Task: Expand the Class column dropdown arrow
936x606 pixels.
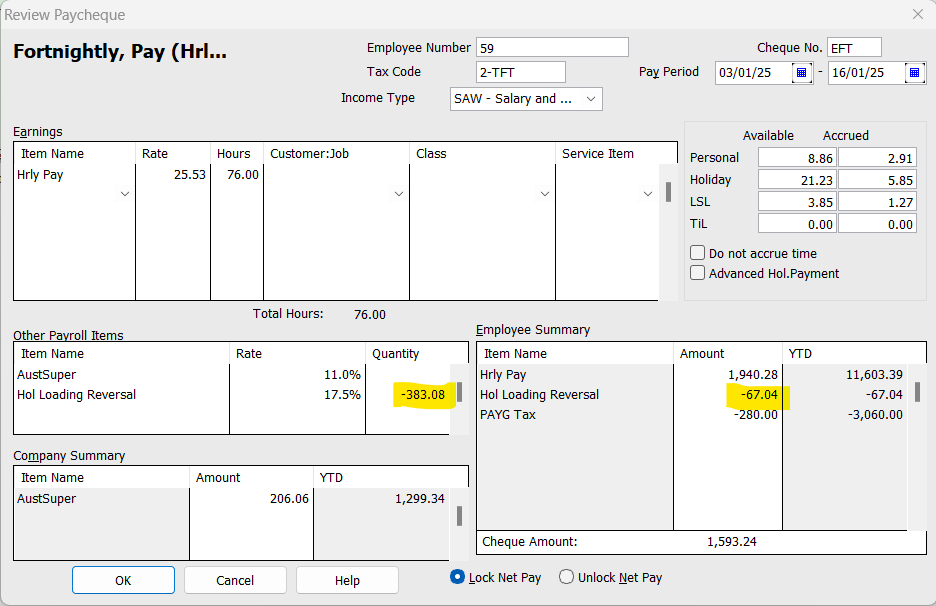Action: [x=544, y=193]
